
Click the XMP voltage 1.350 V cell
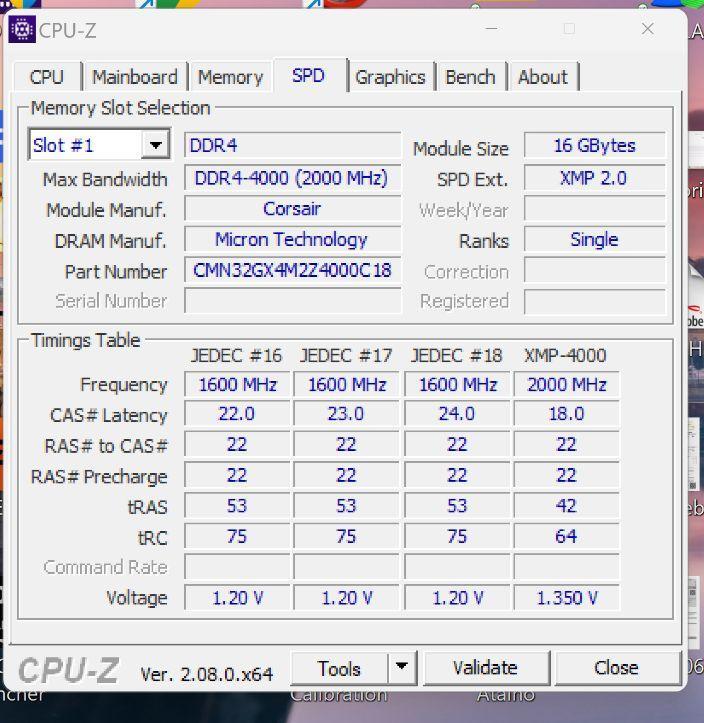click(567, 598)
